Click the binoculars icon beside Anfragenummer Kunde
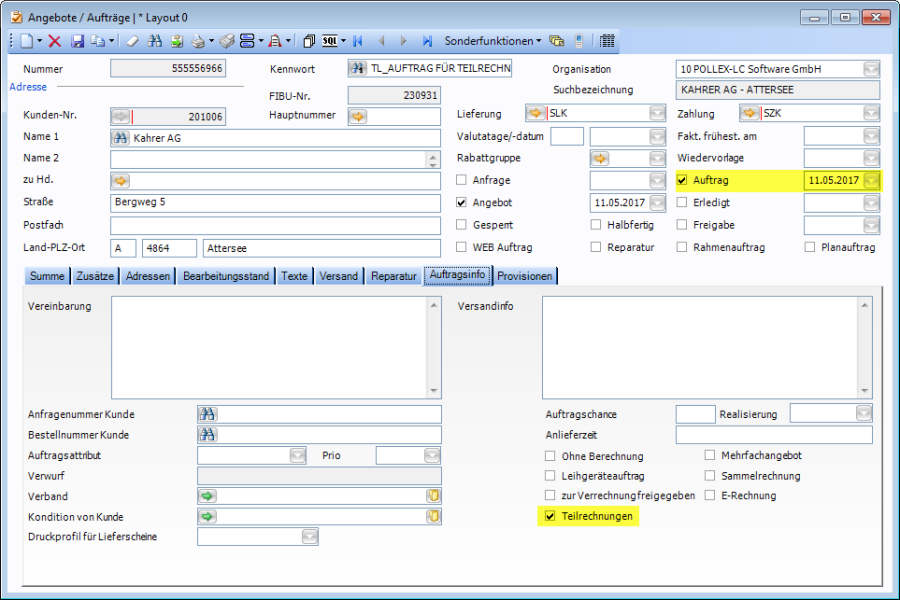Screen dimensions: 900x600 [x=208, y=414]
